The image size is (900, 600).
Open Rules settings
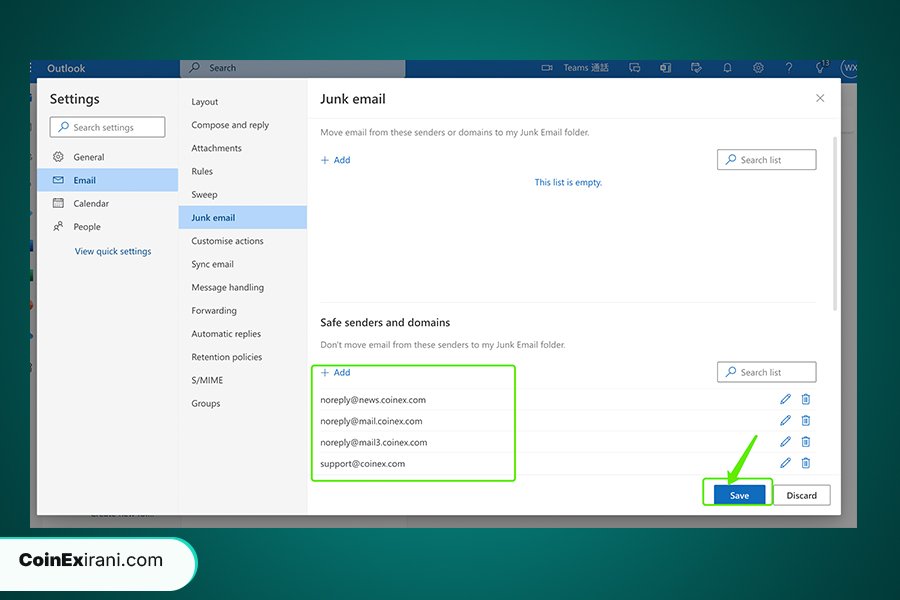point(242,171)
